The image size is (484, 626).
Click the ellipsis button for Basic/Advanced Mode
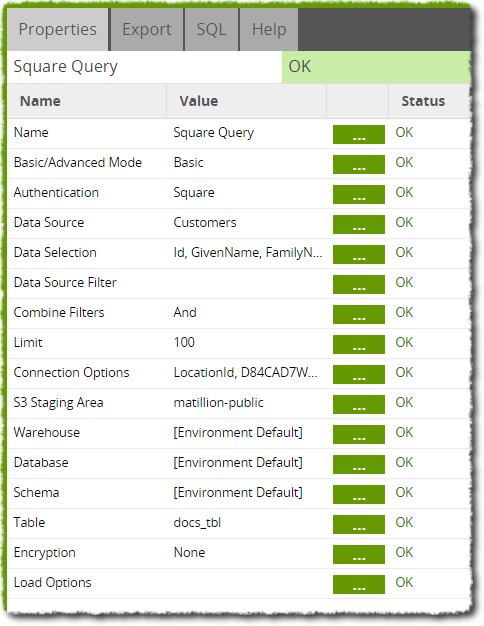[359, 164]
